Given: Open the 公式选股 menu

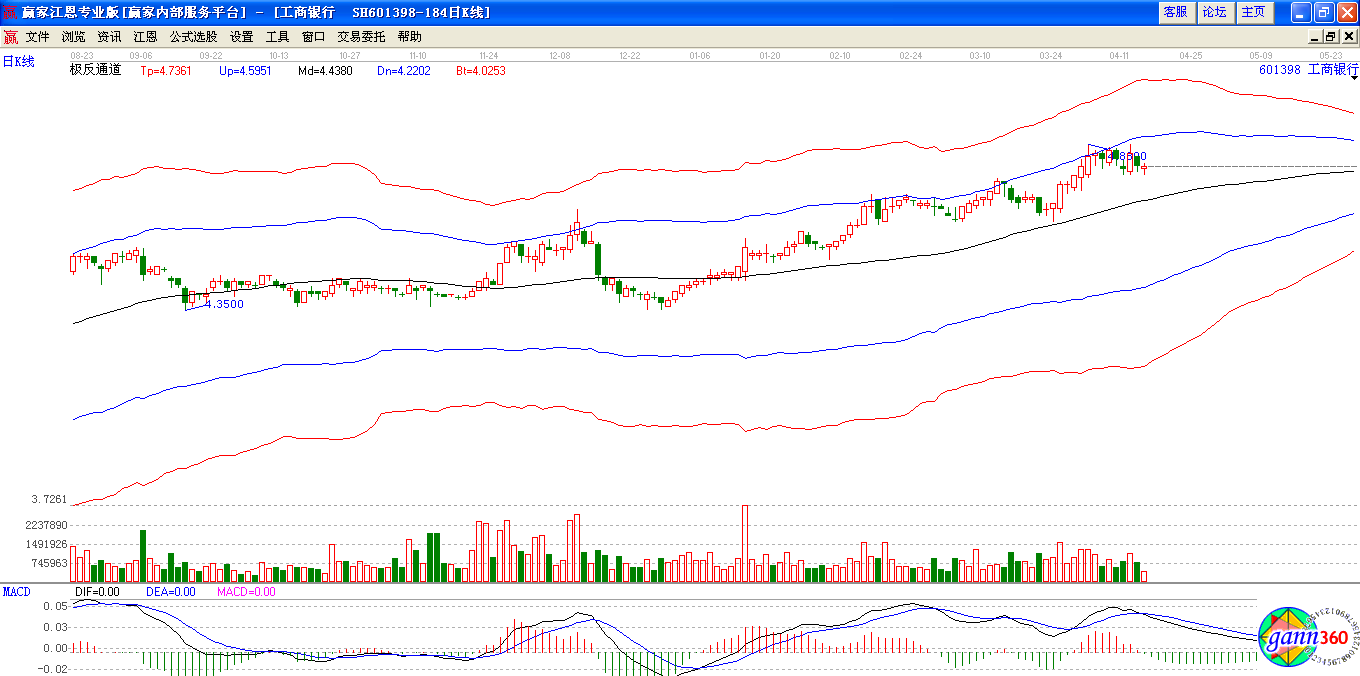Looking at the screenshot, I should tap(193, 37).
